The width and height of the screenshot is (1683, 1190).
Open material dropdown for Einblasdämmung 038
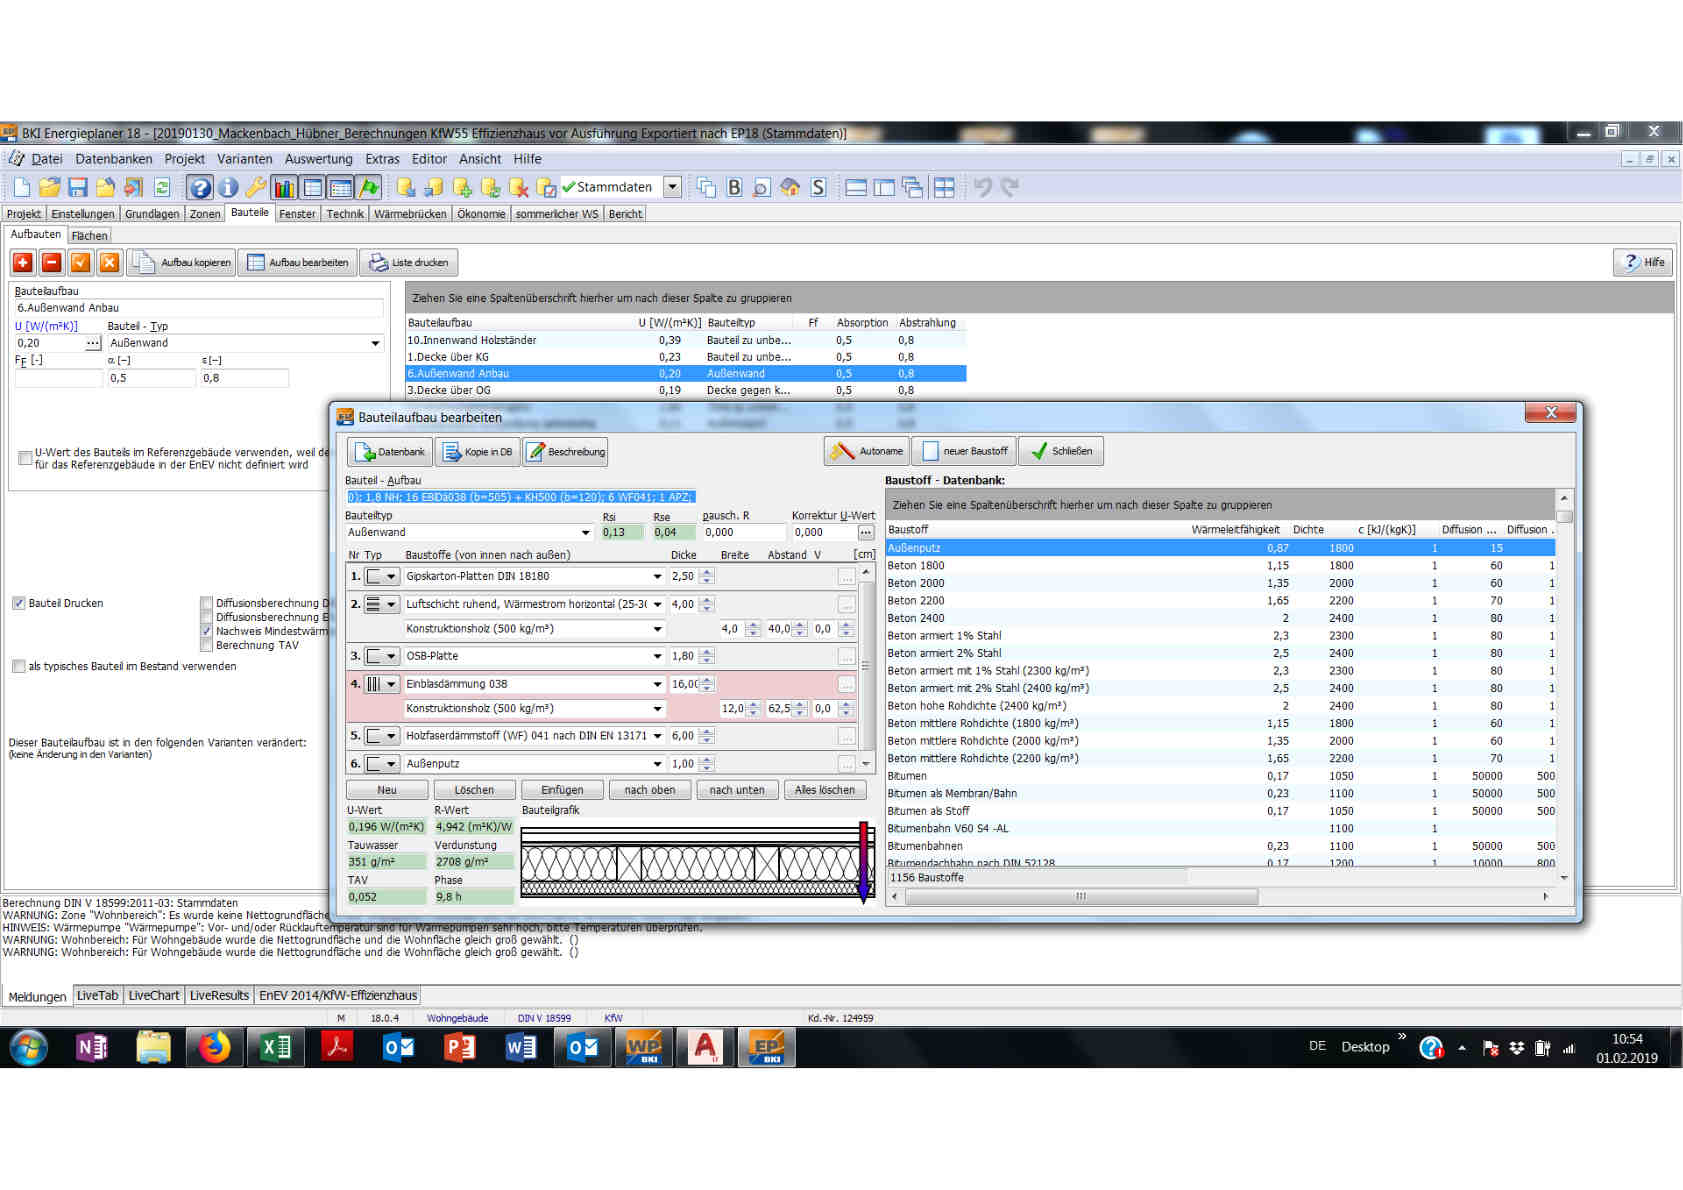(x=657, y=685)
